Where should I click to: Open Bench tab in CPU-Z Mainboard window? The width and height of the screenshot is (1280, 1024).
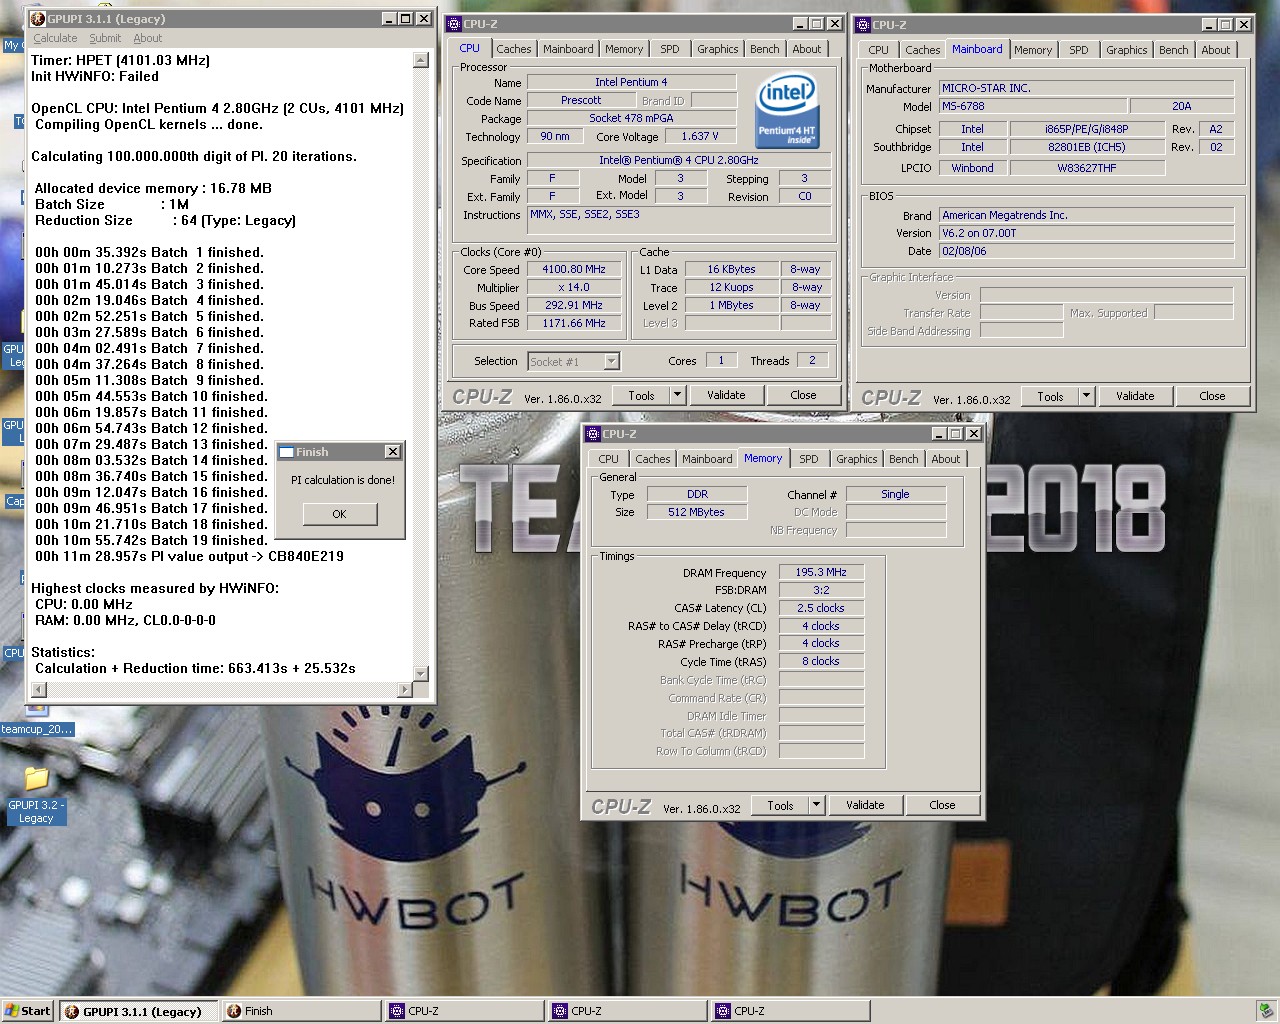click(1174, 50)
